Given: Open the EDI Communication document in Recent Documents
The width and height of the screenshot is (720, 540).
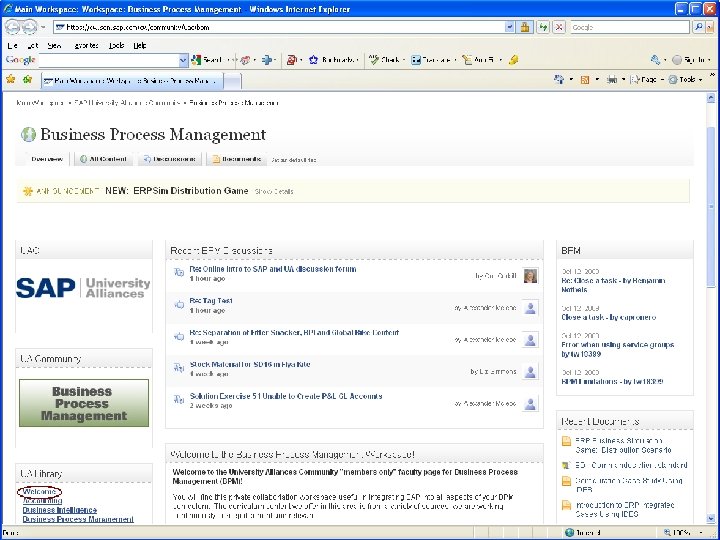Looking at the screenshot, I should 631,465.
